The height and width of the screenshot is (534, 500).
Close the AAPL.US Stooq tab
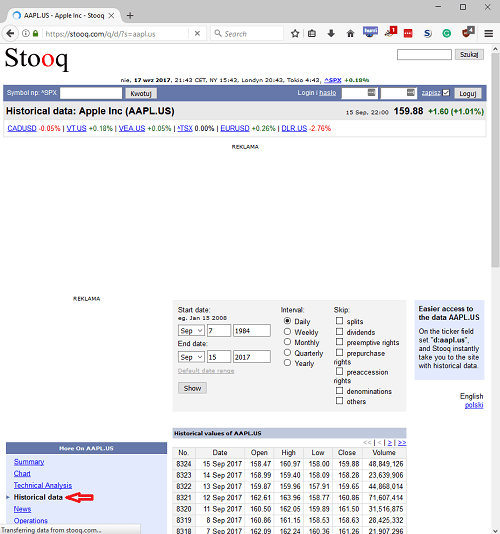(111, 16)
